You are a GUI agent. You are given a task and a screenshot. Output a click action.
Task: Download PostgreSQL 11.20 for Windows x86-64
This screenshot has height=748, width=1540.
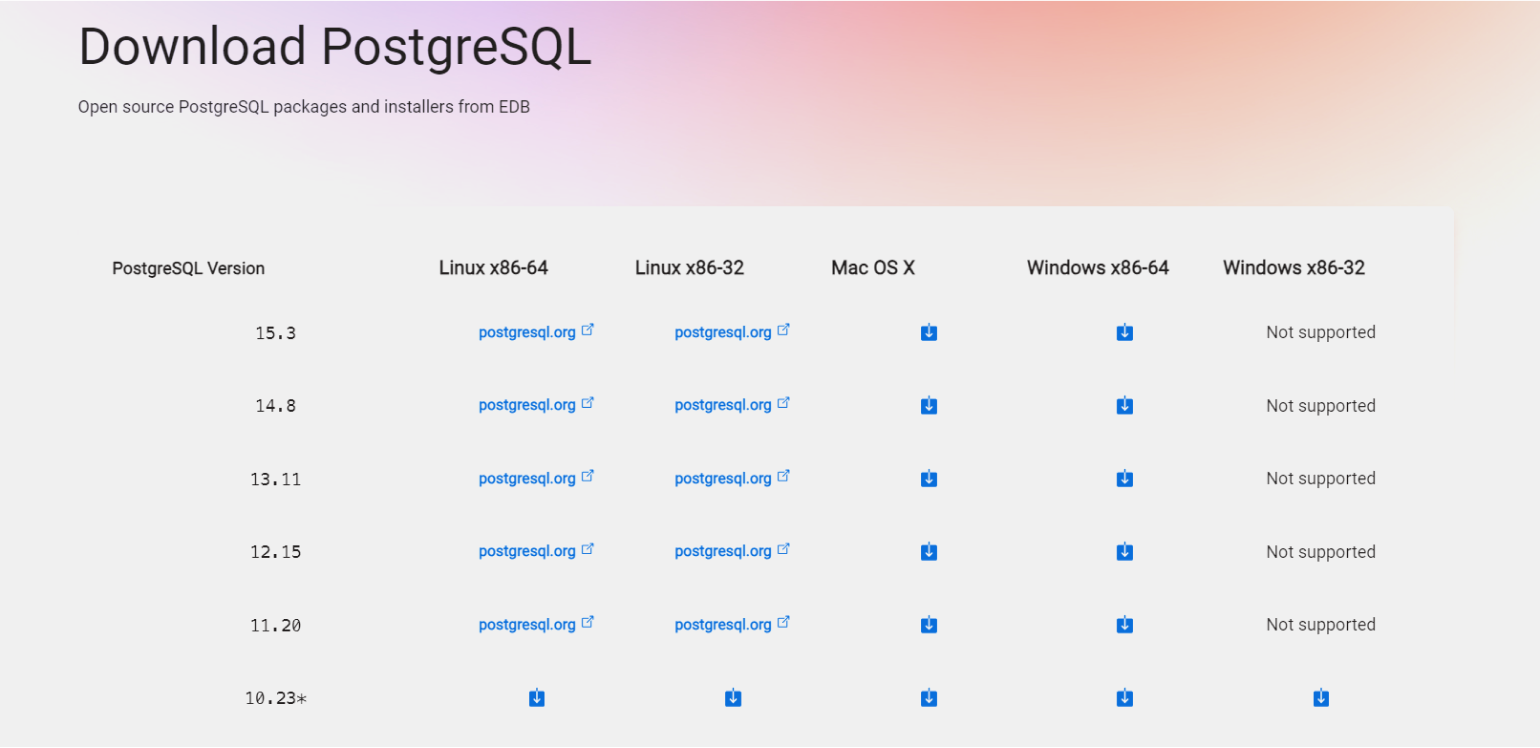pyautogui.click(x=1125, y=625)
